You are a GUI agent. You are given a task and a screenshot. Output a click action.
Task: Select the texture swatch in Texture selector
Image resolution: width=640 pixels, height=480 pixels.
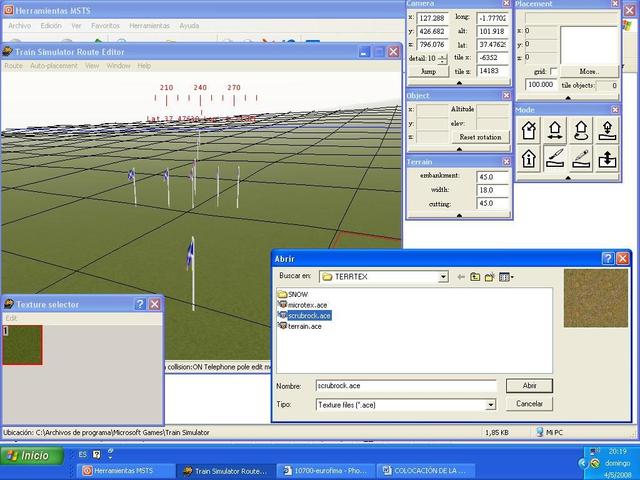click(23, 344)
